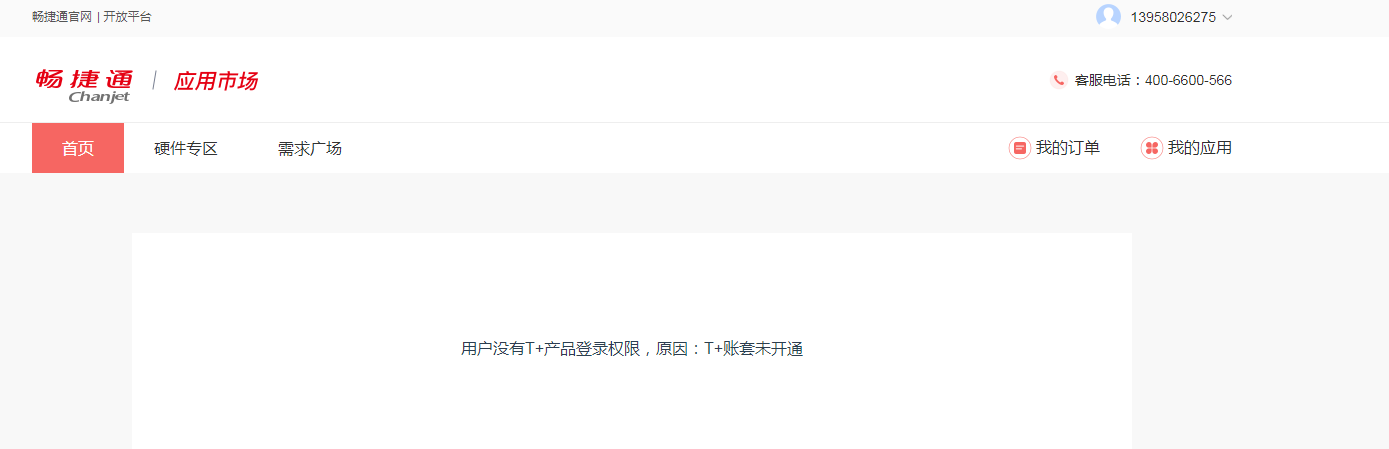
Task: Open the 13958026275 account menu
Action: click(1173, 17)
